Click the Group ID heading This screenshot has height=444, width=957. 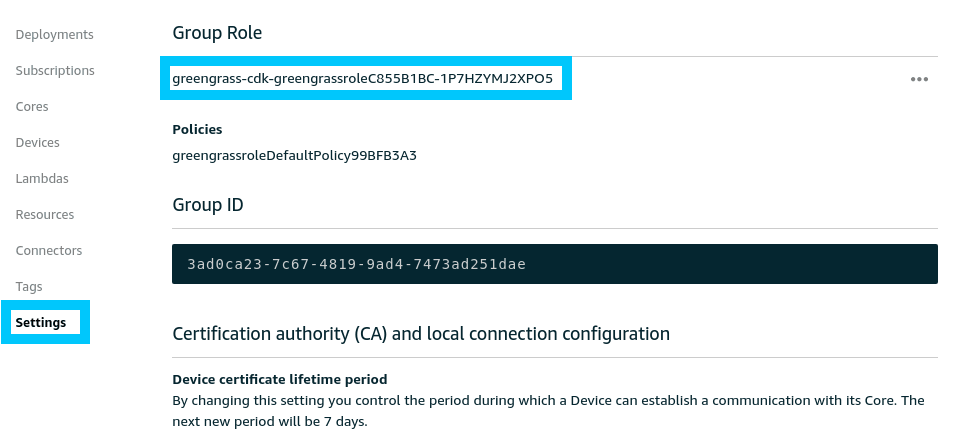(208, 205)
